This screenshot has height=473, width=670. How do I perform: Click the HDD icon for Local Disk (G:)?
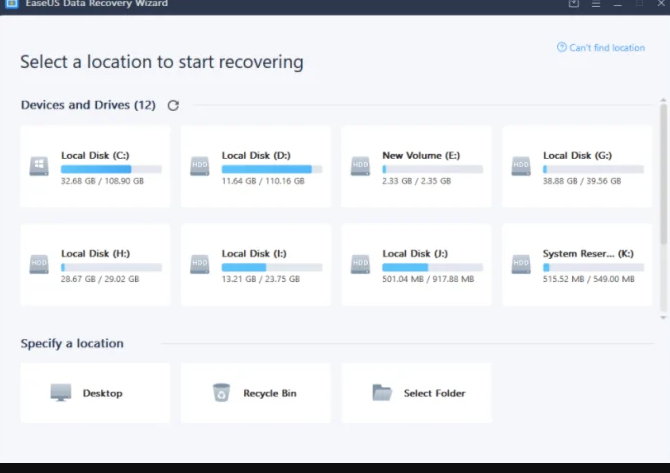[521, 166]
